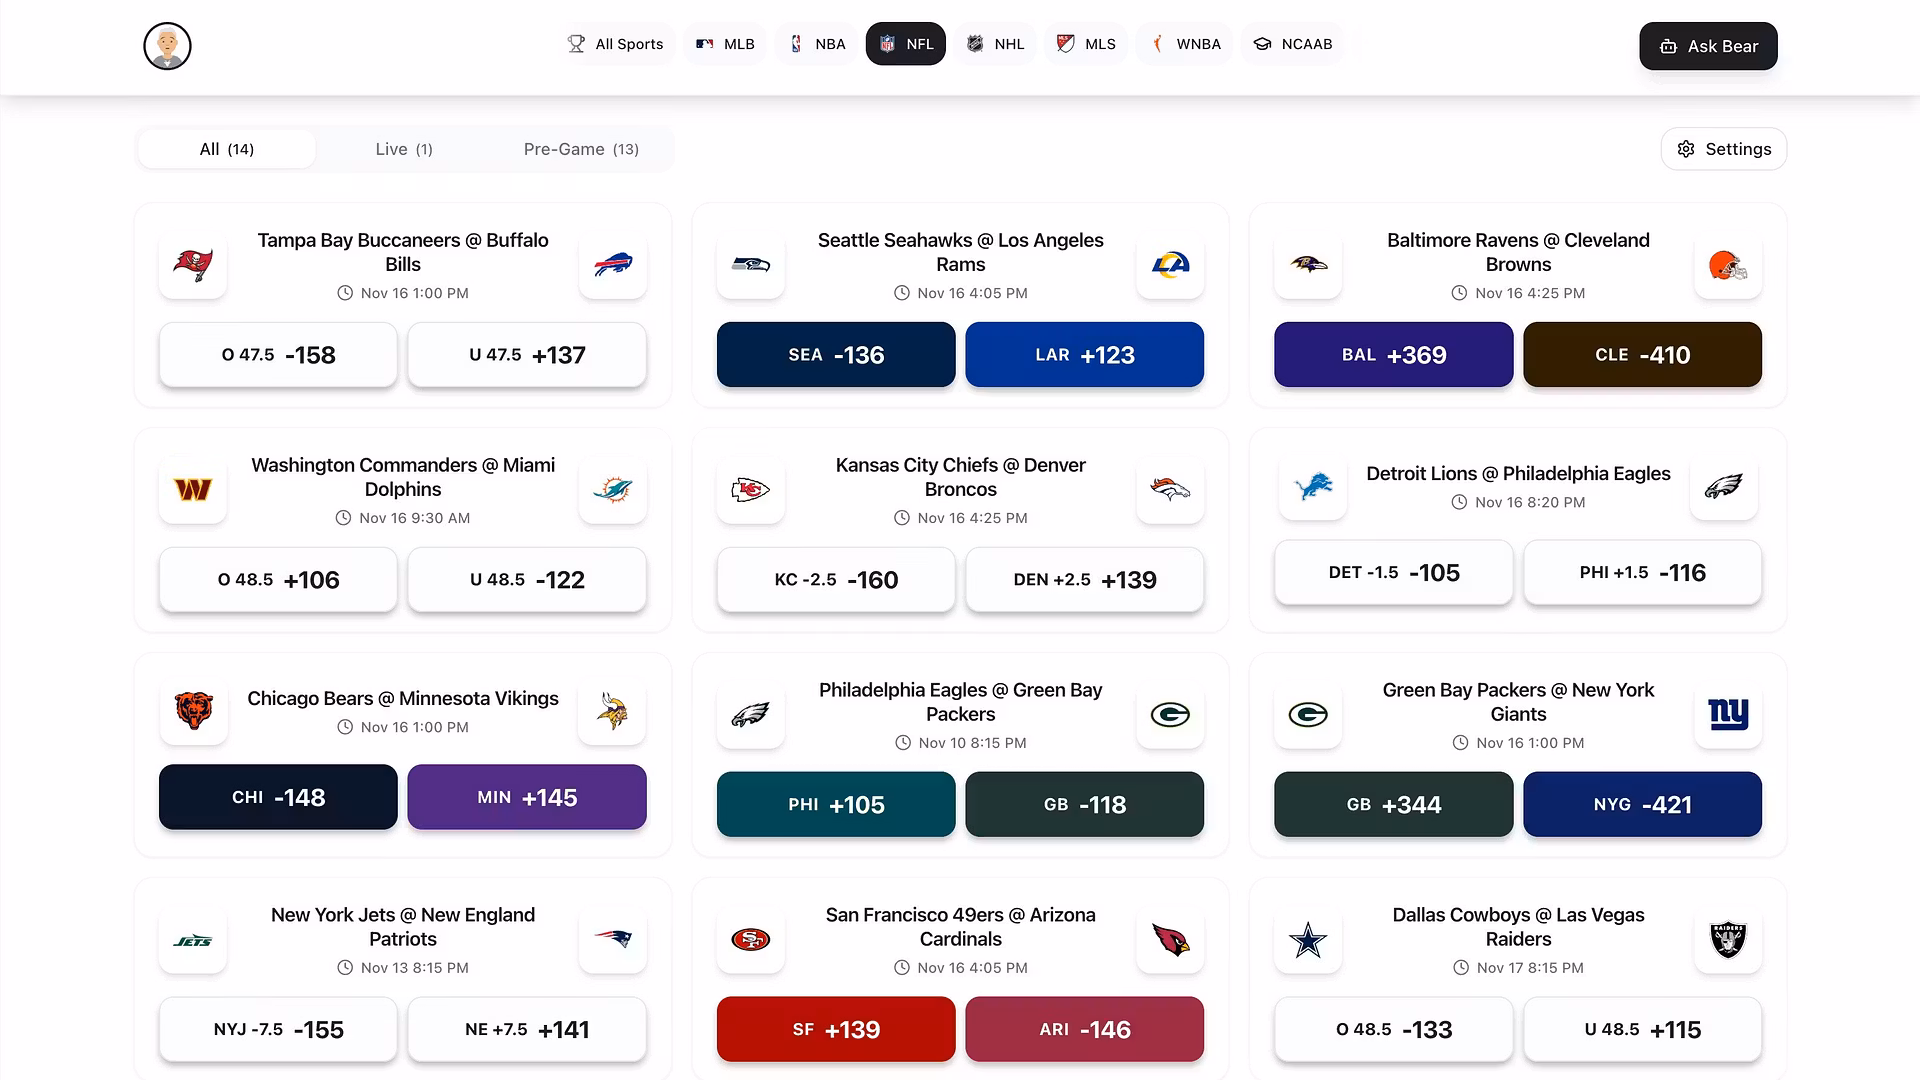The width and height of the screenshot is (1920, 1080).
Task: Open the user profile avatar
Action: 167,46
